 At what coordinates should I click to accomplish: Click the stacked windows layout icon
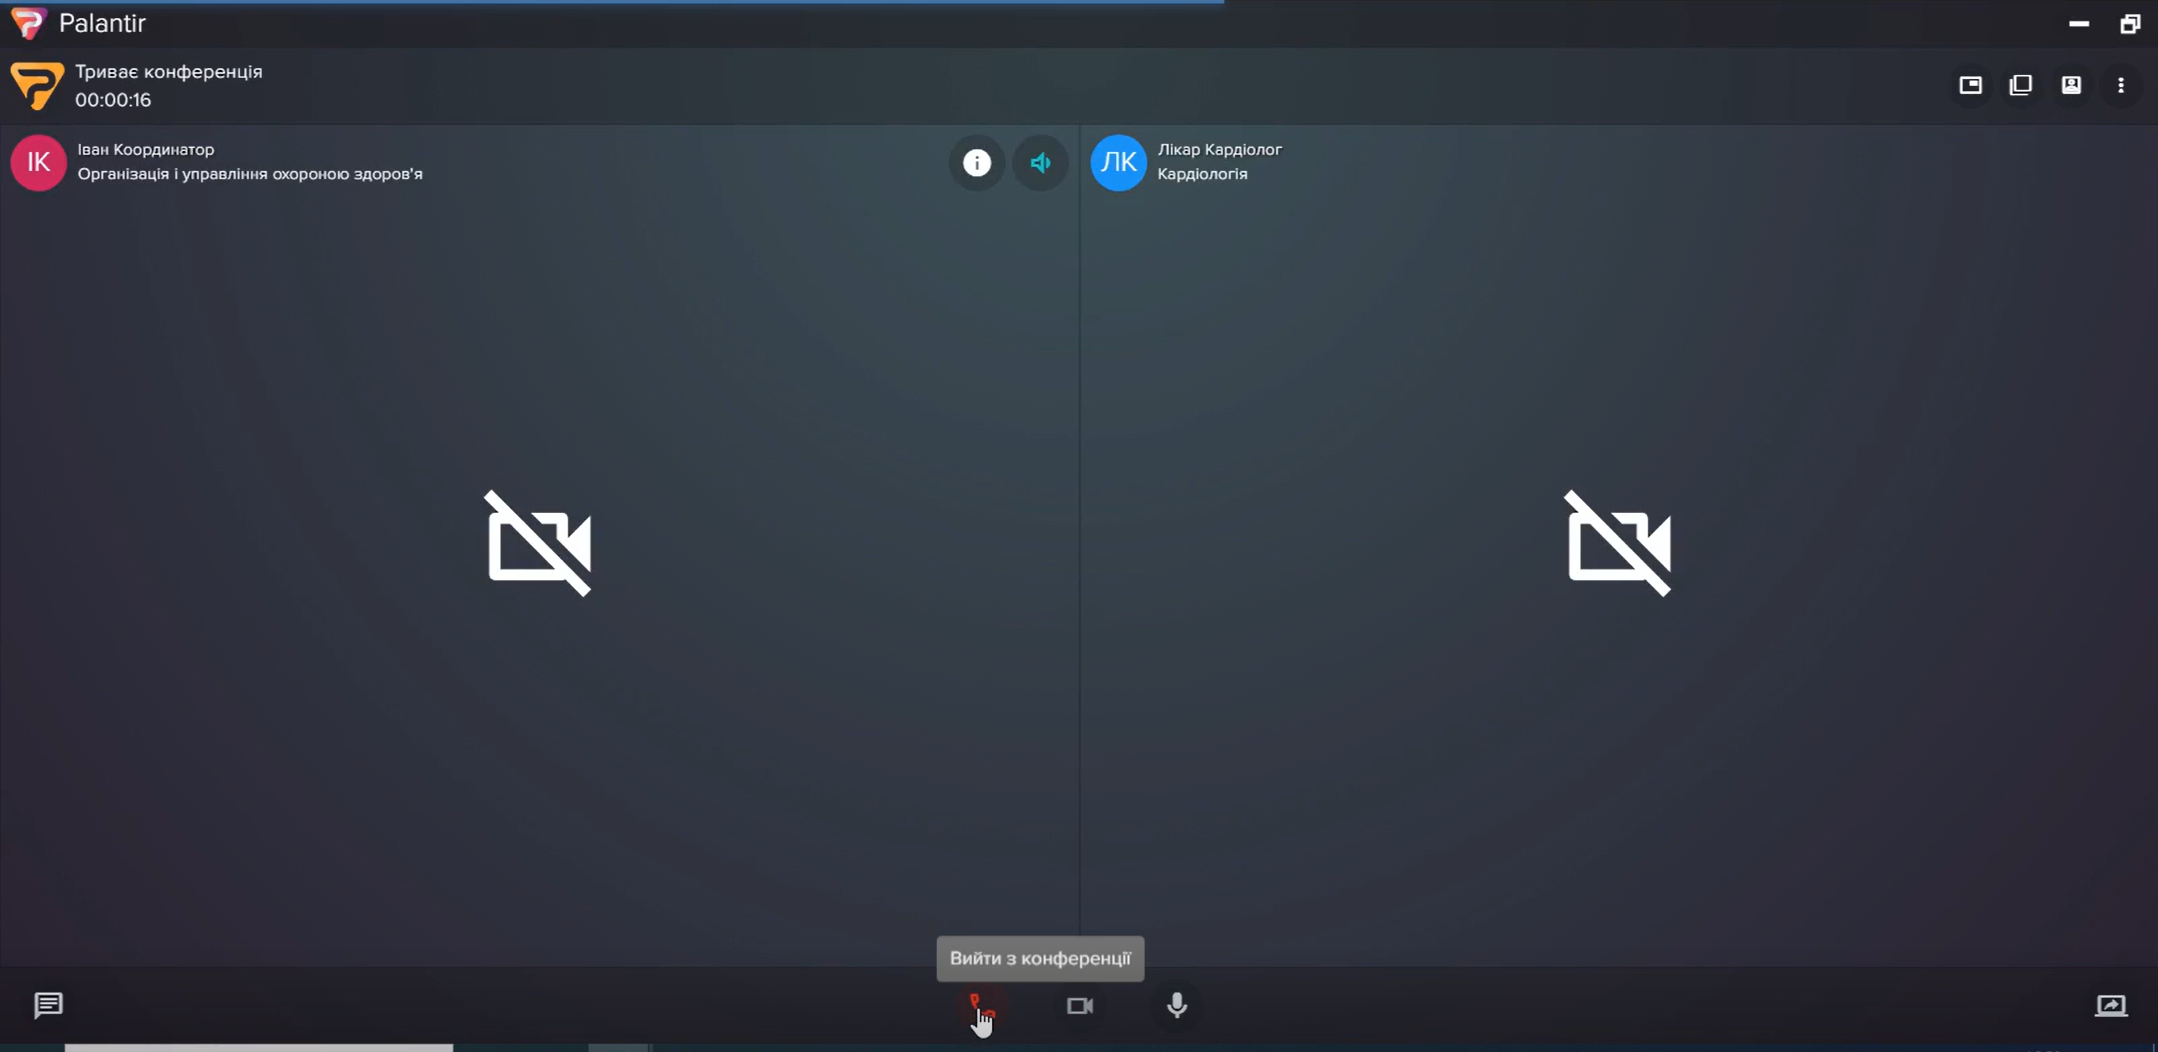point(2021,86)
